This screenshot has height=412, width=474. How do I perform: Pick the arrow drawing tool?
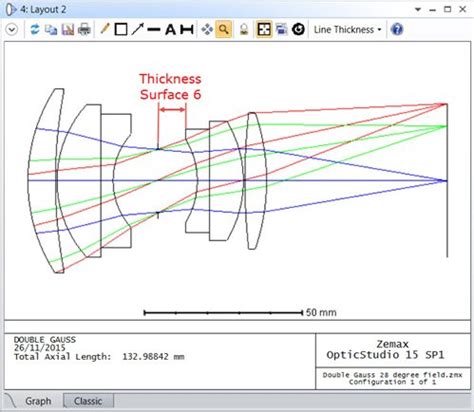tap(137, 29)
